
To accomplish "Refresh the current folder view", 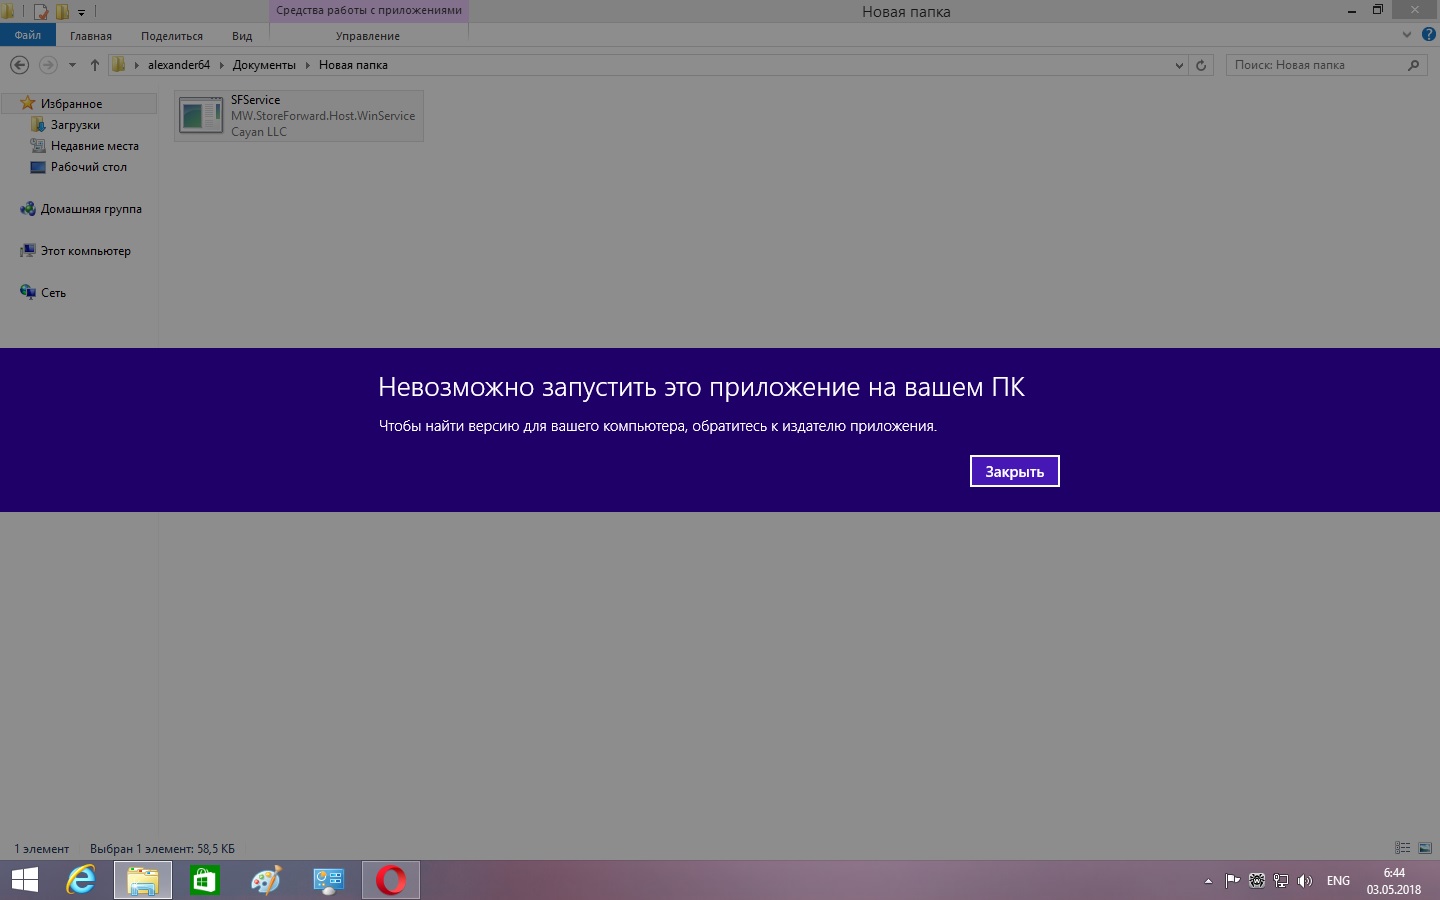I will tap(1201, 65).
